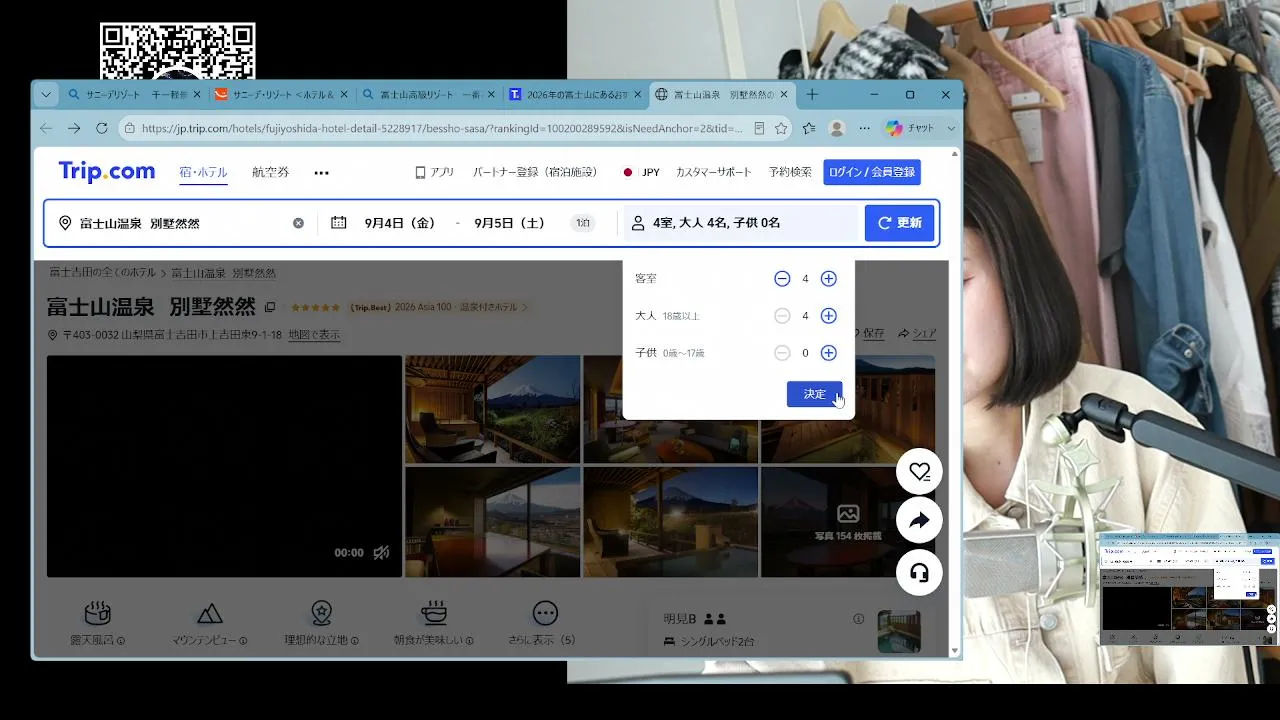Open the tab search dropdown arrow
Image resolution: width=1280 pixels, height=720 pixels.
[46, 95]
